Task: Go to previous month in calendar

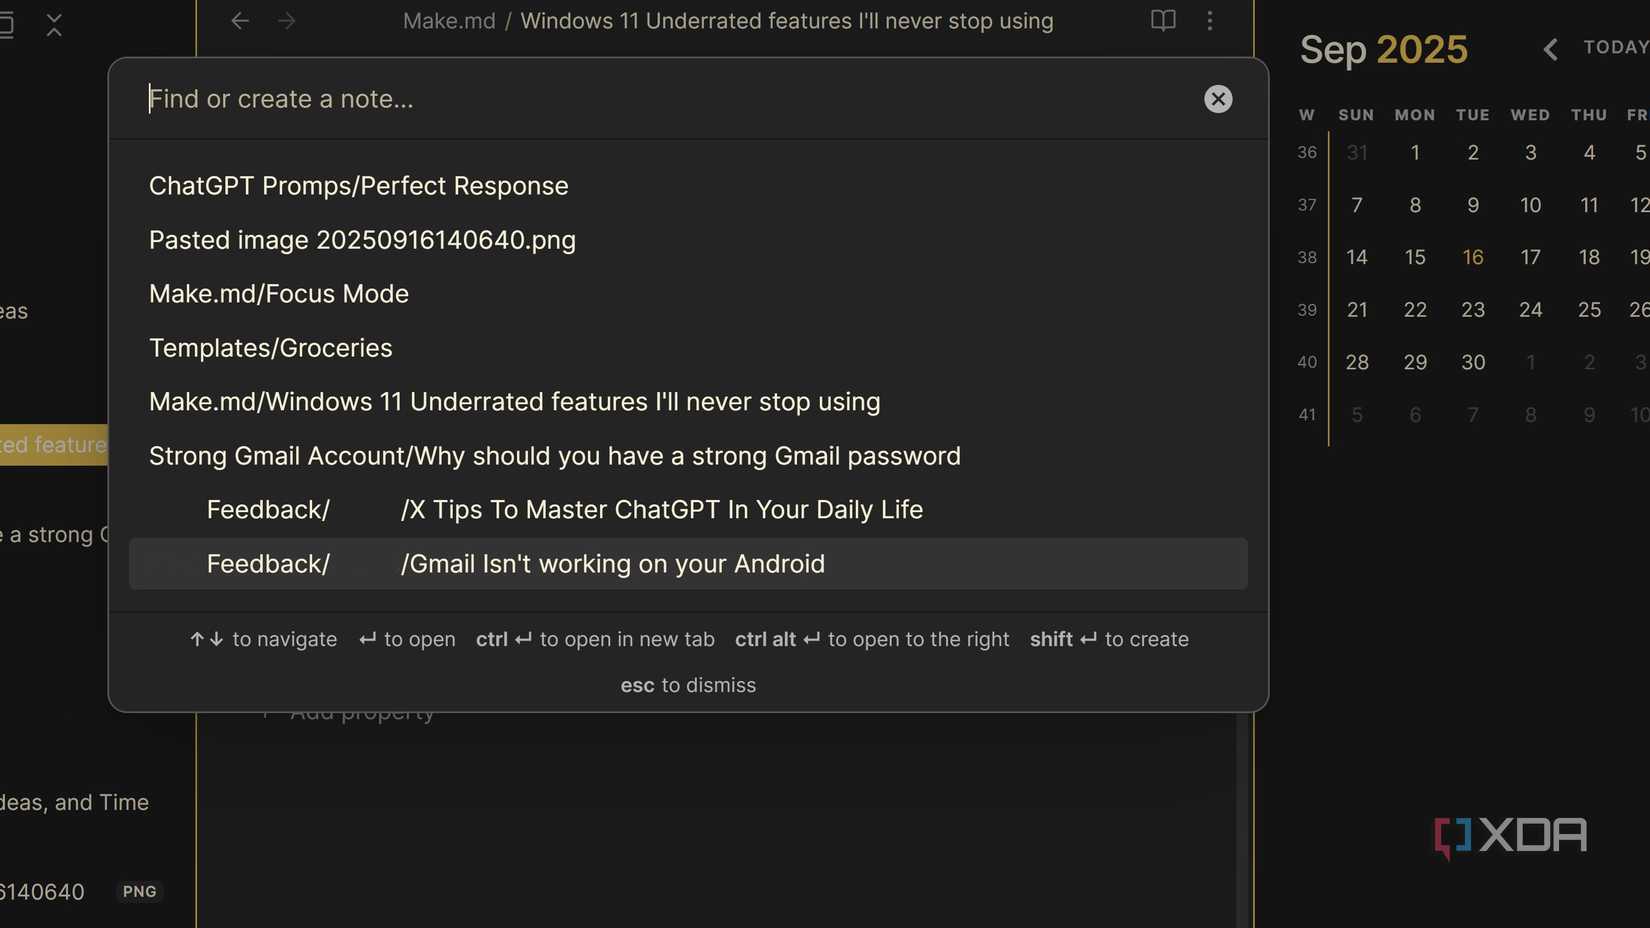Action: (x=1550, y=49)
